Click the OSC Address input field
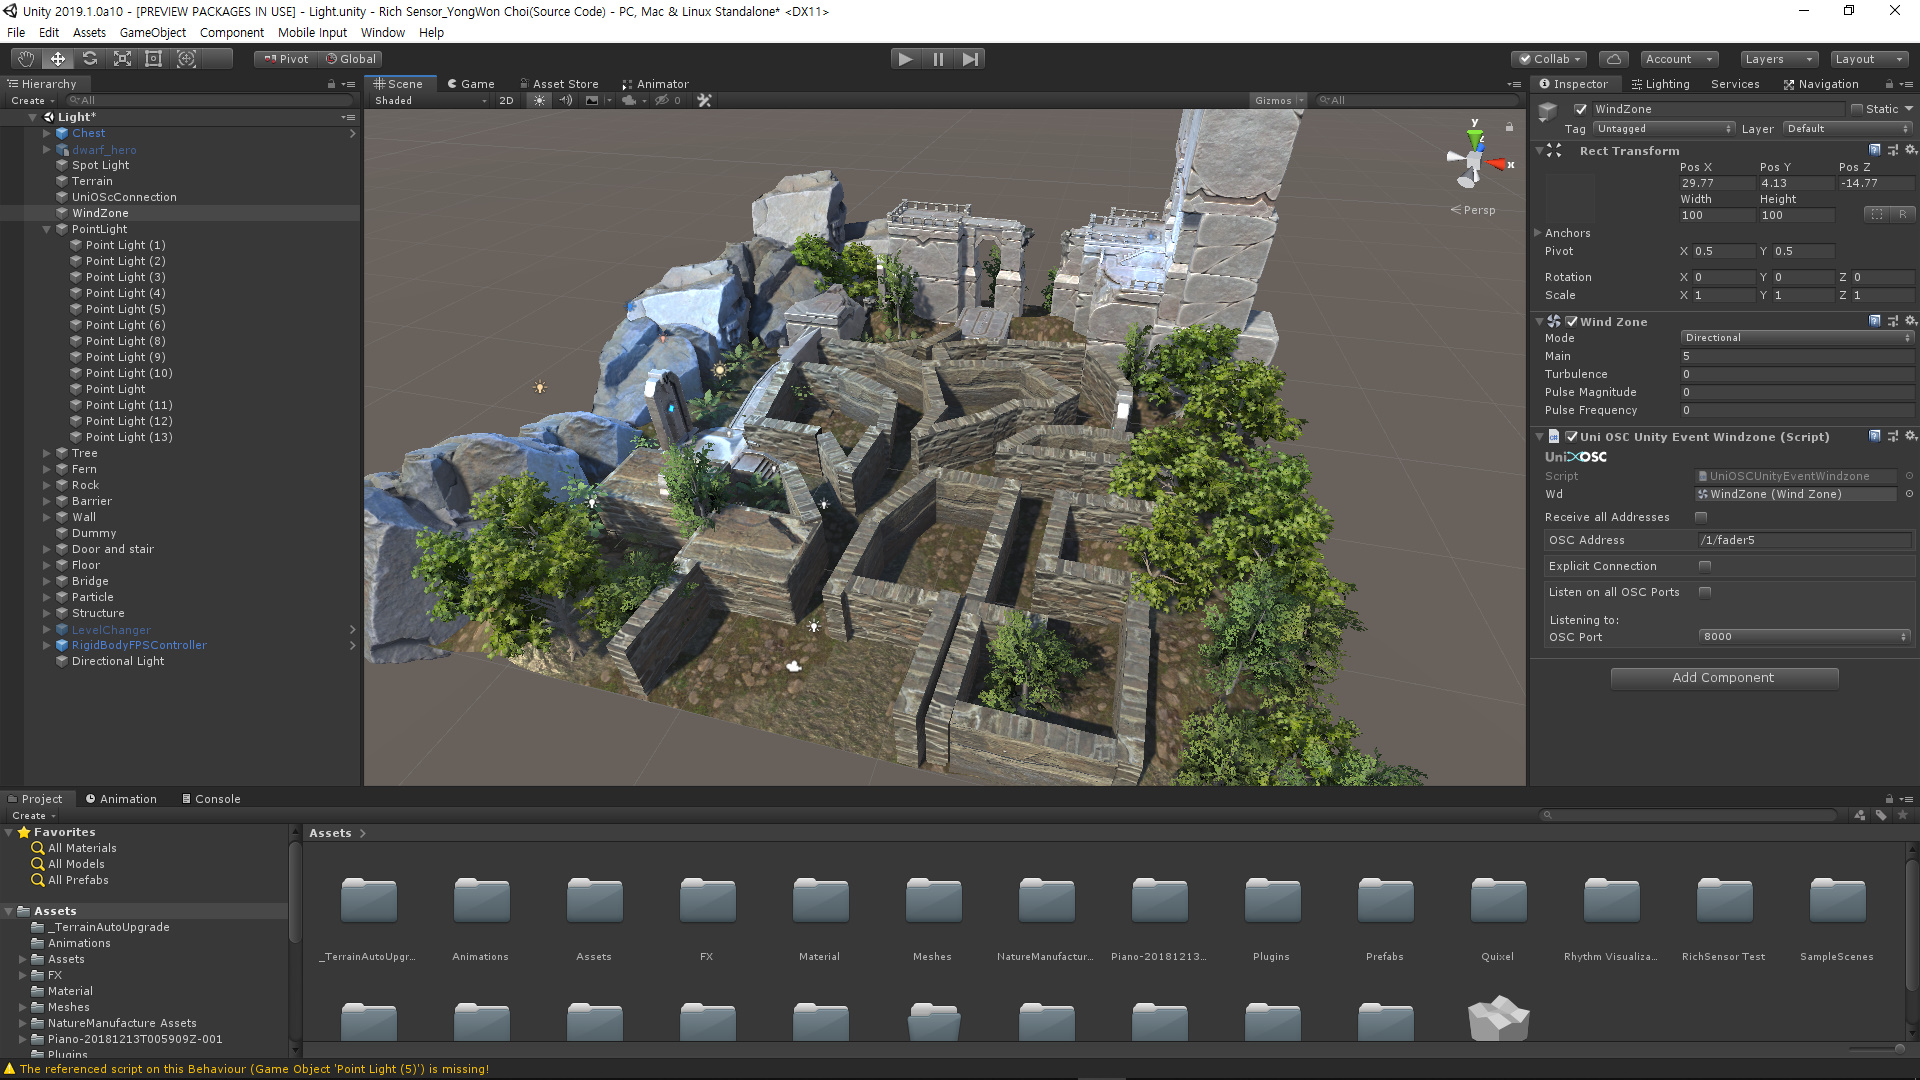 click(1803, 540)
